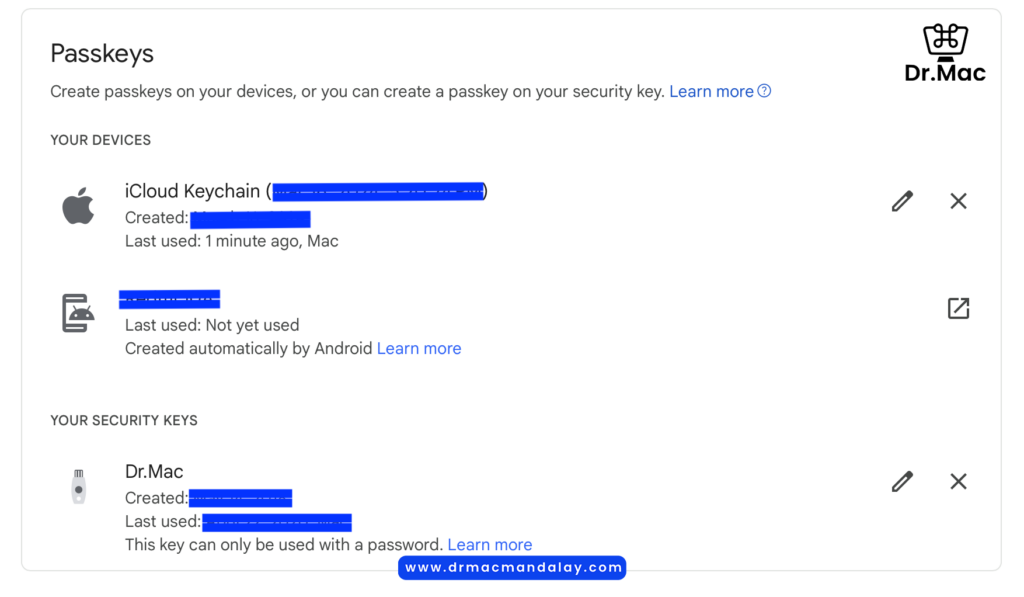This screenshot has width=1024, height=597.
Task: Remove the iCloud Keychain passkey
Action: [958, 201]
